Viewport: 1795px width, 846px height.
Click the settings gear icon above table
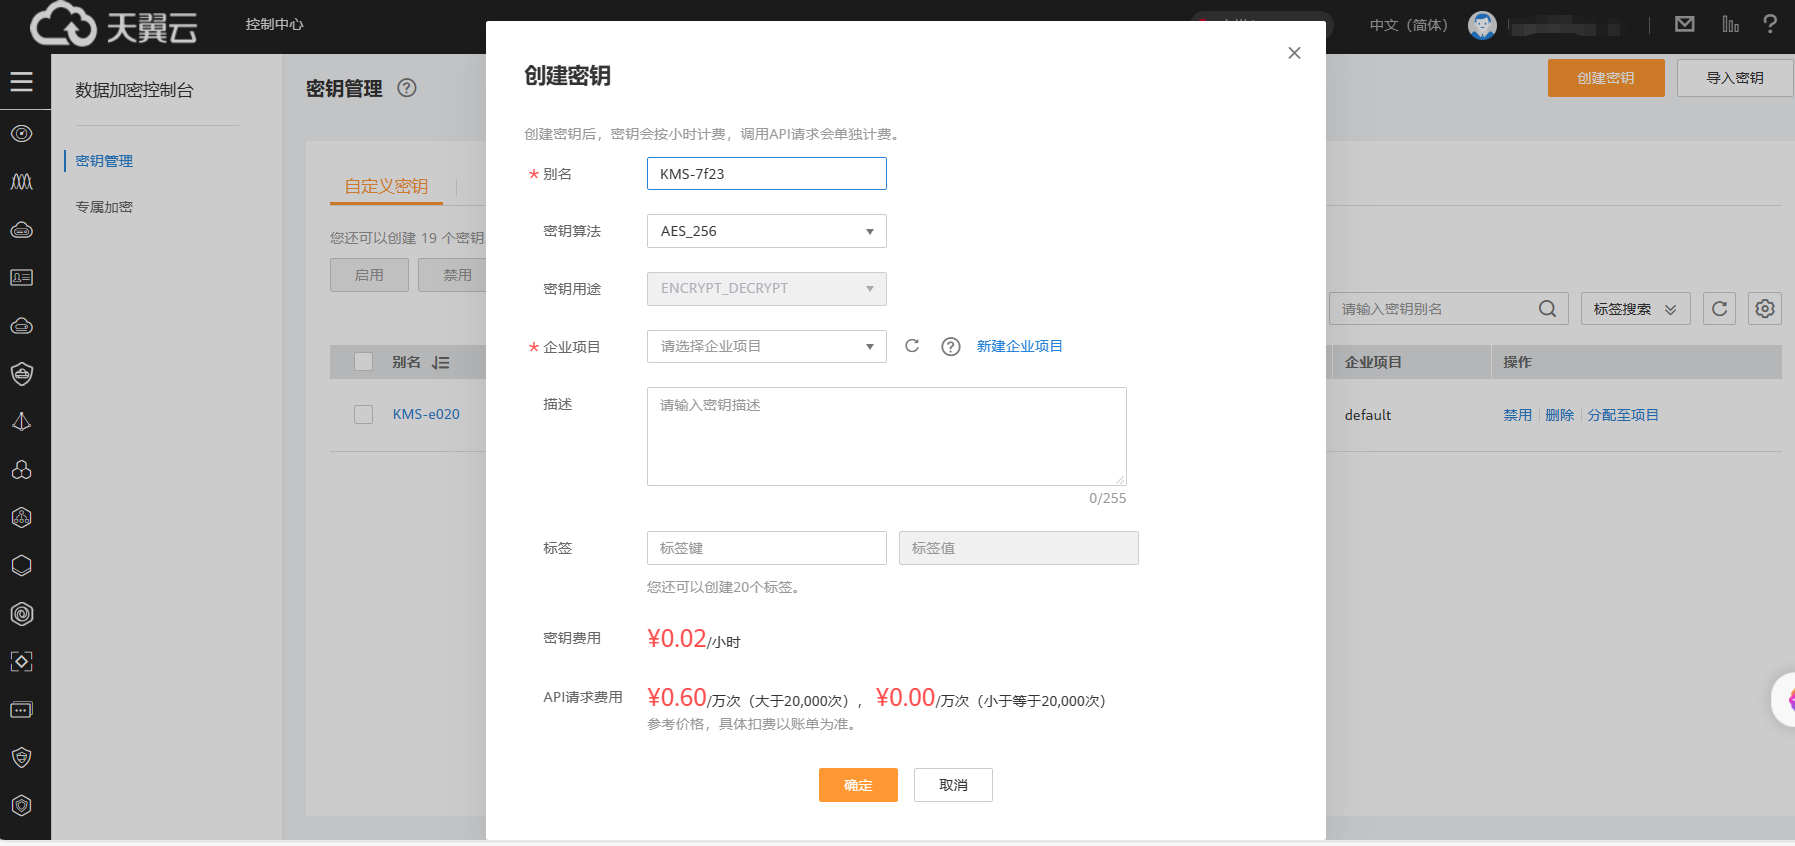(1765, 309)
